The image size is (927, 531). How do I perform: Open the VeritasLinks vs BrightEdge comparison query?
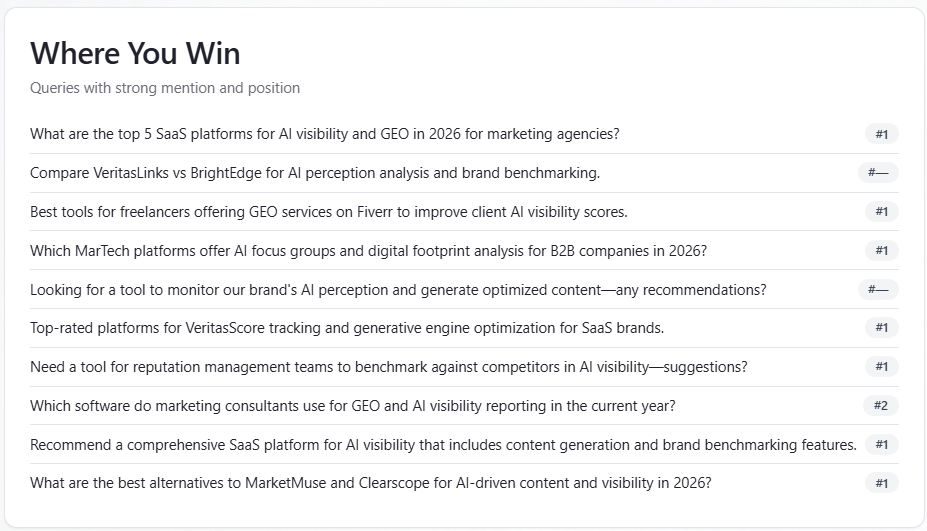pos(315,173)
